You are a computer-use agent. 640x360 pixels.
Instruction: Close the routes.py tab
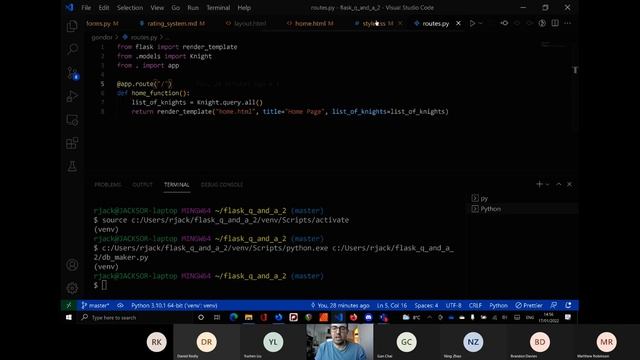458,23
